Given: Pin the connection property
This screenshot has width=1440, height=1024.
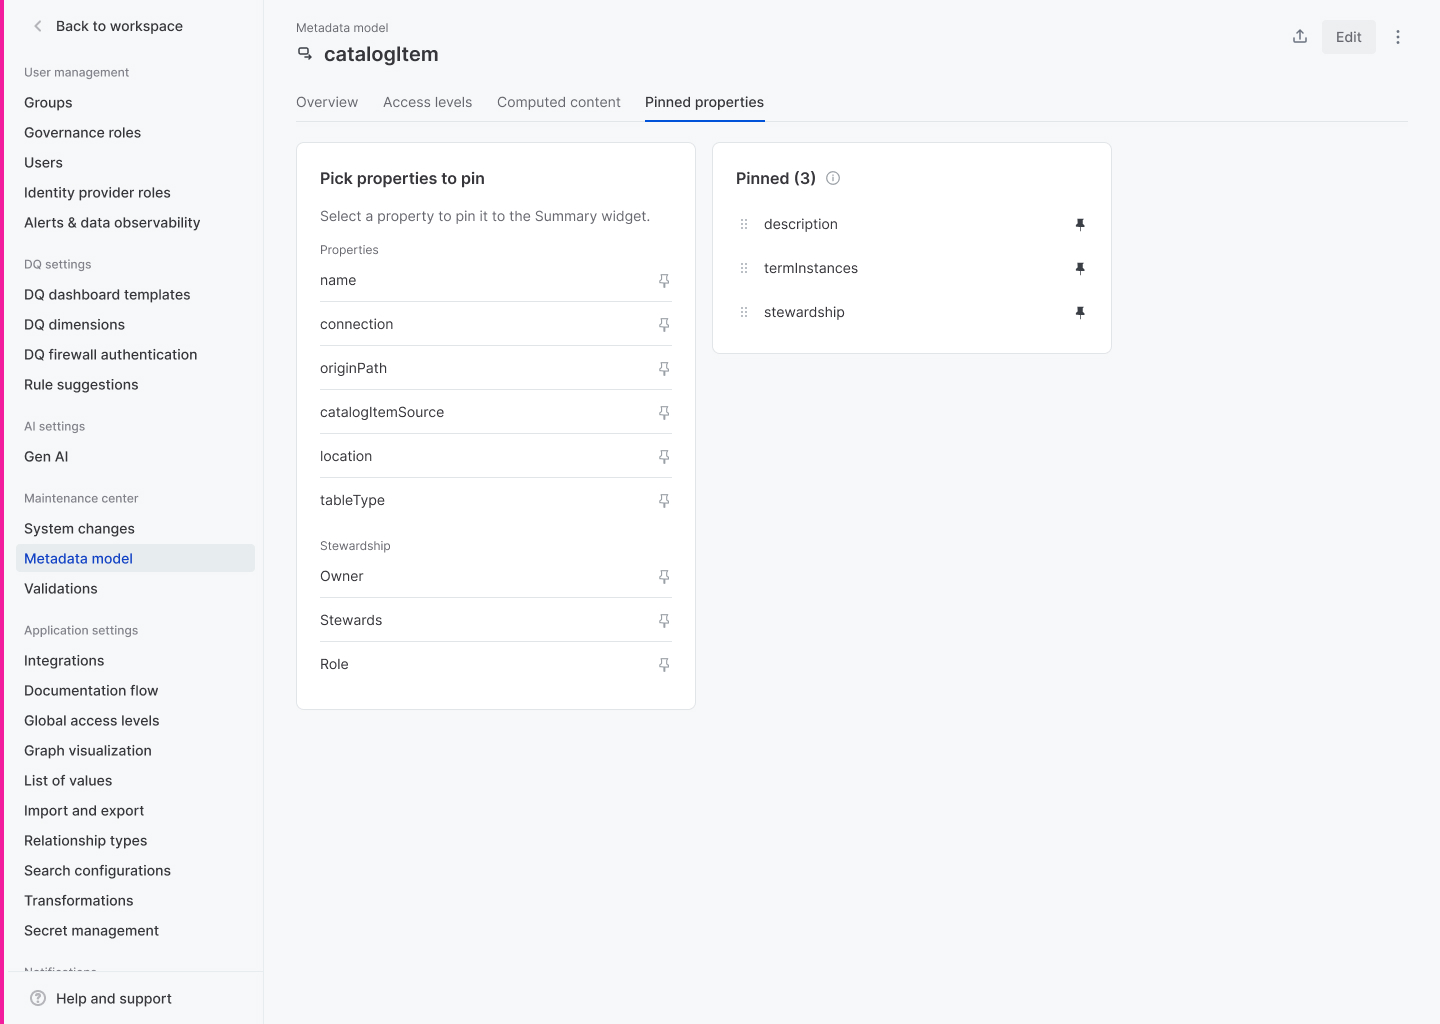Looking at the screenshot, I should click(x=664, y=325).
